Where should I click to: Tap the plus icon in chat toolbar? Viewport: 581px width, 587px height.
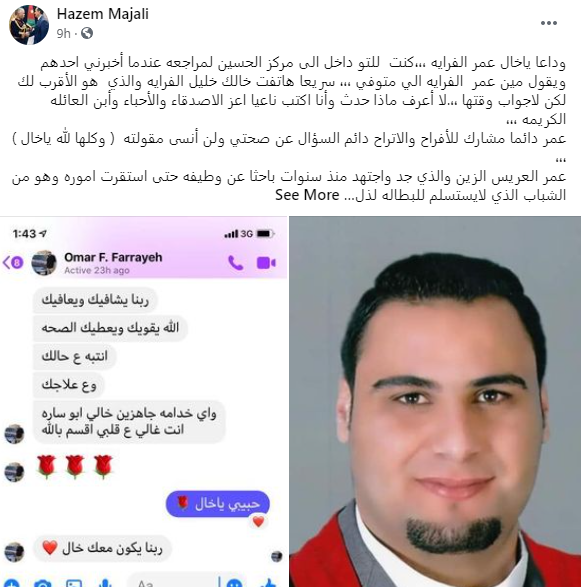[11, 583]
